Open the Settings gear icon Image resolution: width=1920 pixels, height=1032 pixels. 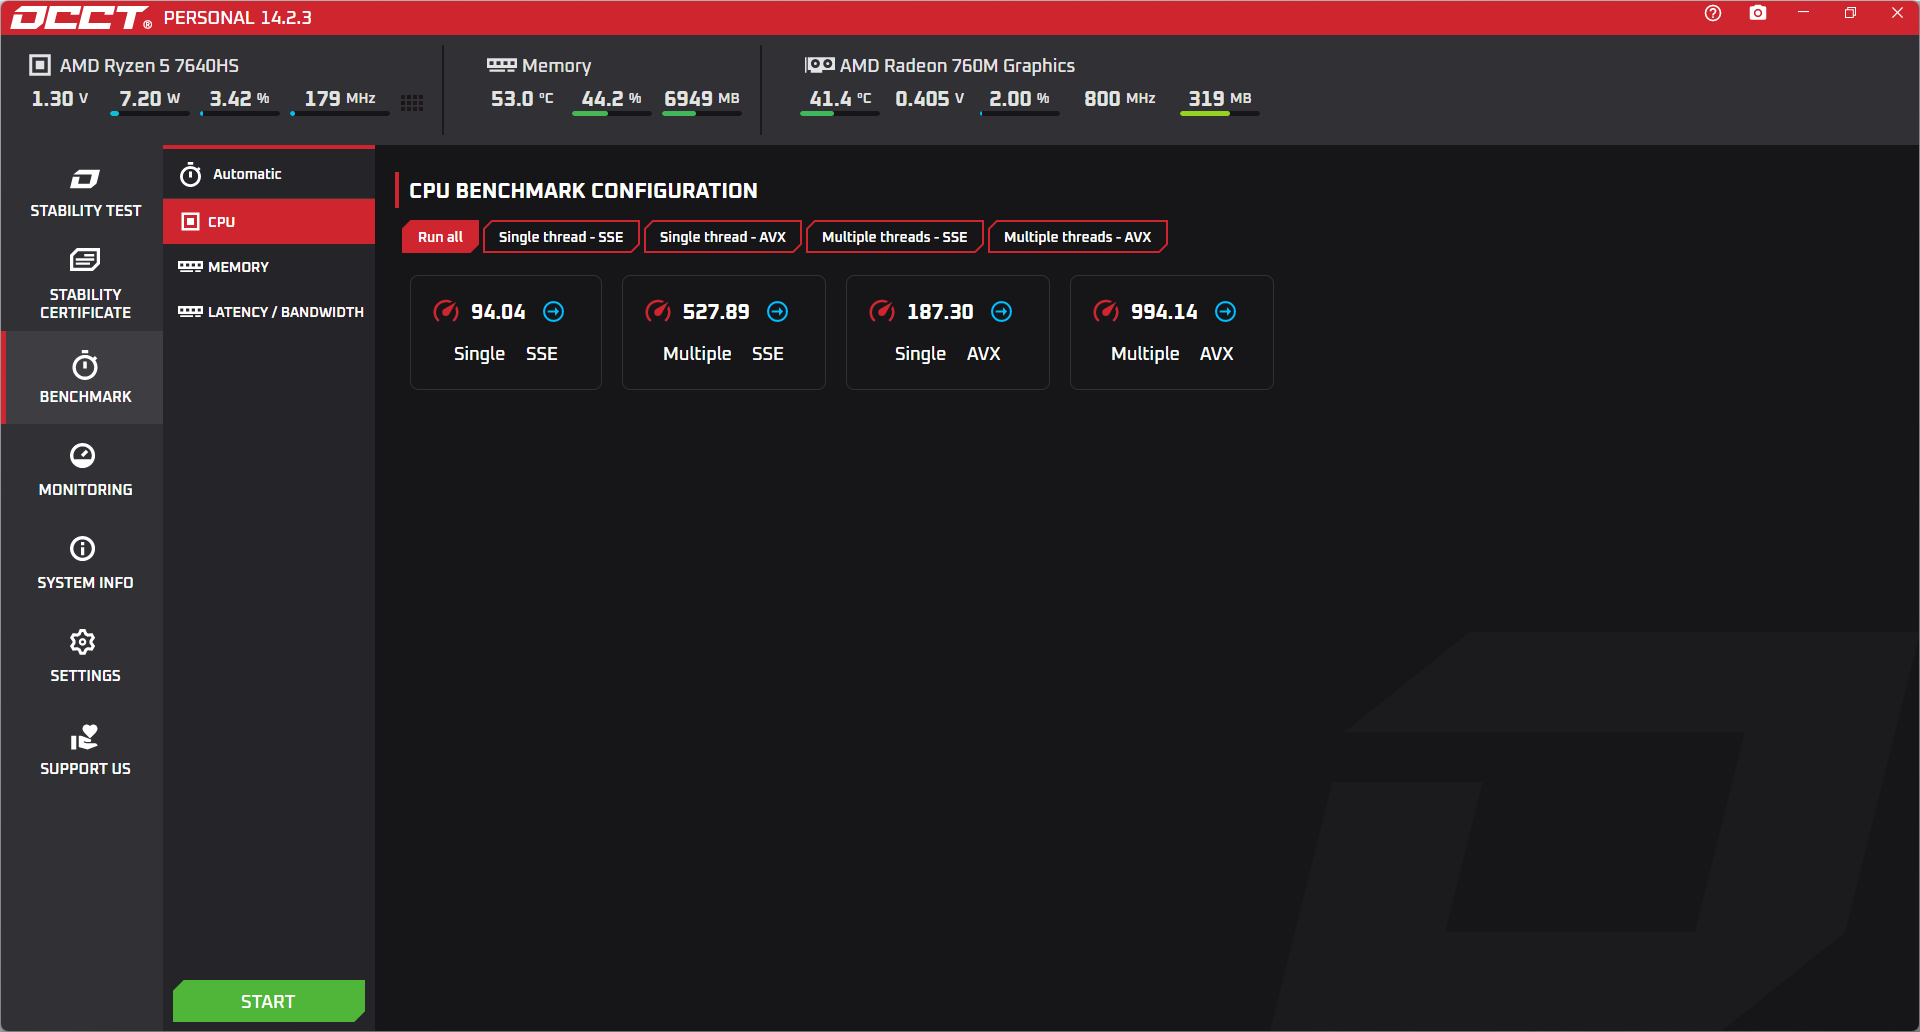(x=83, y=642)
